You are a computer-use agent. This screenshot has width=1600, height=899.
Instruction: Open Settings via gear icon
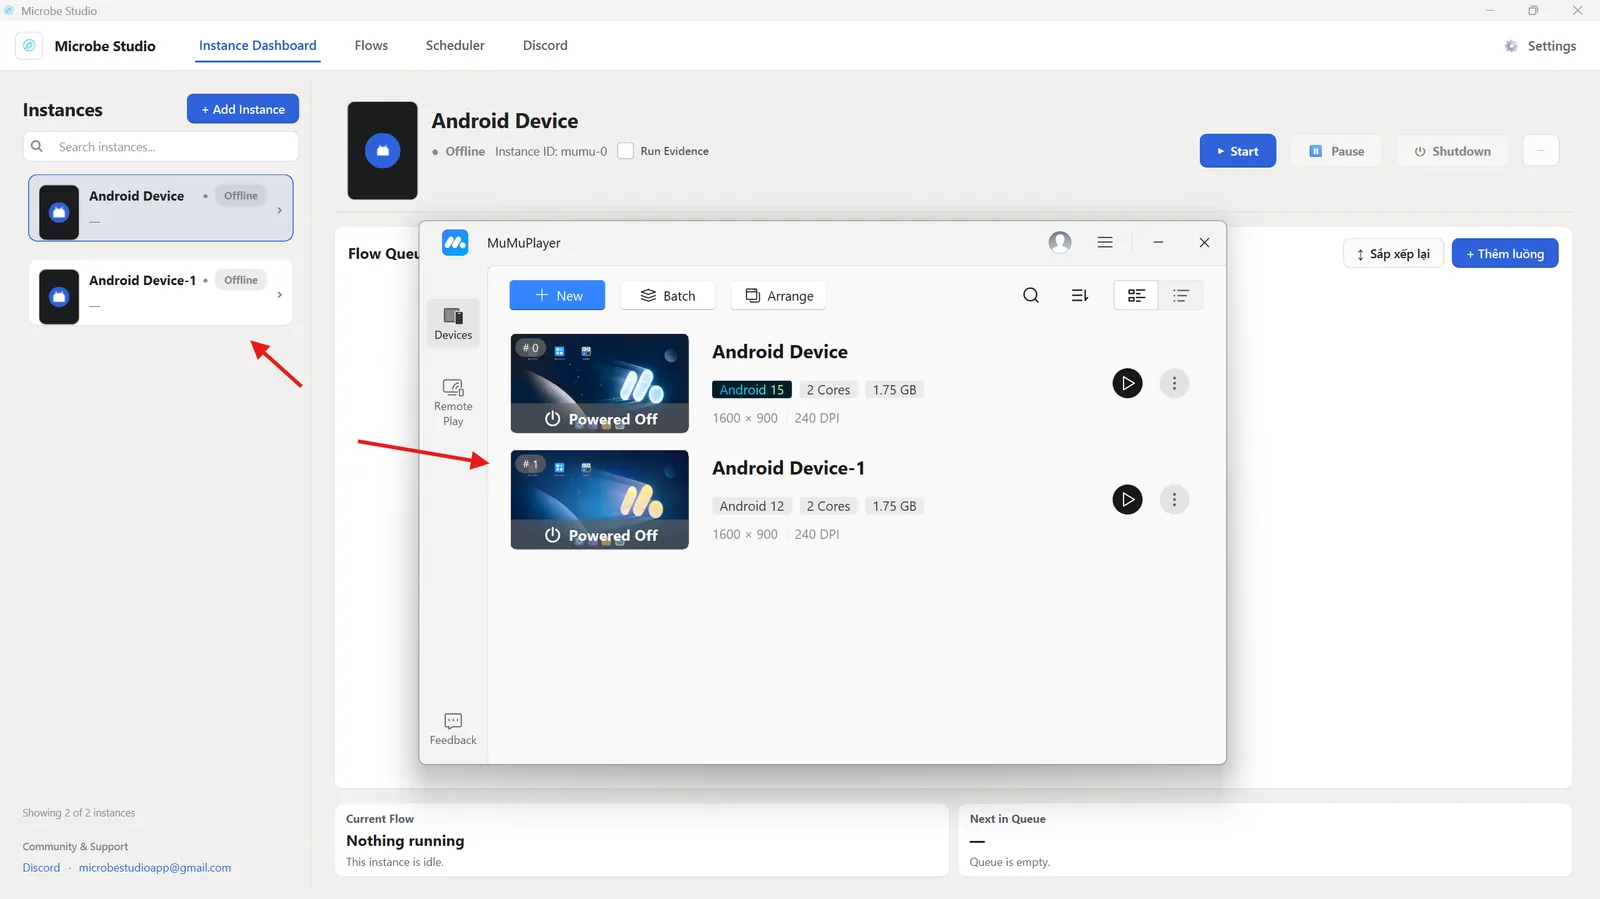(x=1511, y=46)
